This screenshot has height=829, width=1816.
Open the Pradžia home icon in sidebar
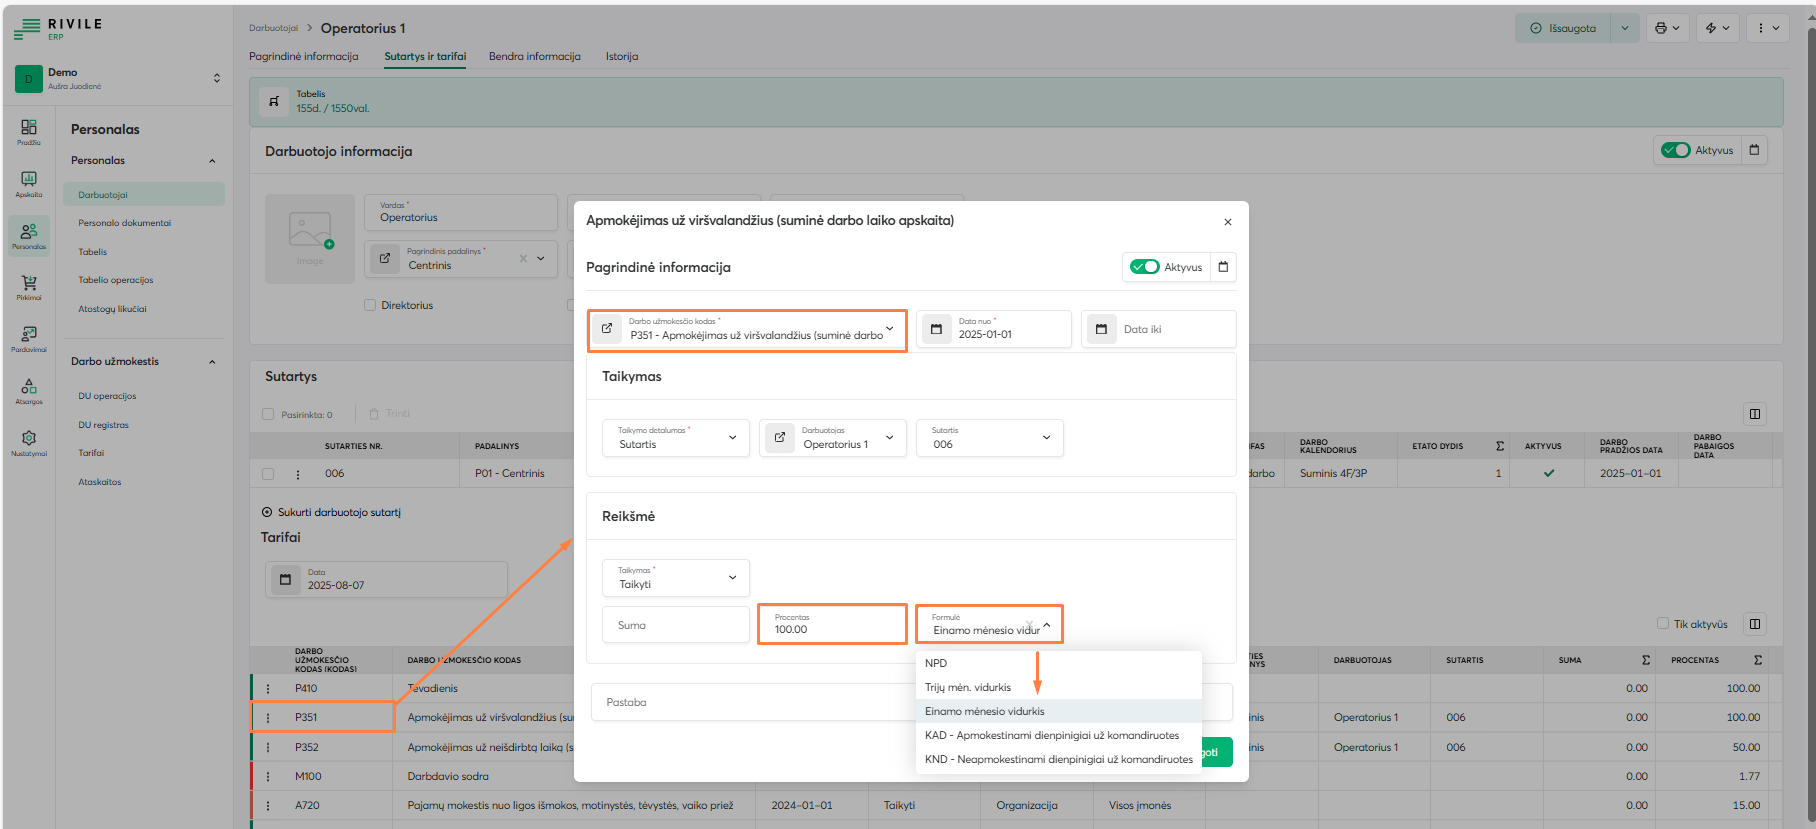tap(29, 131)
